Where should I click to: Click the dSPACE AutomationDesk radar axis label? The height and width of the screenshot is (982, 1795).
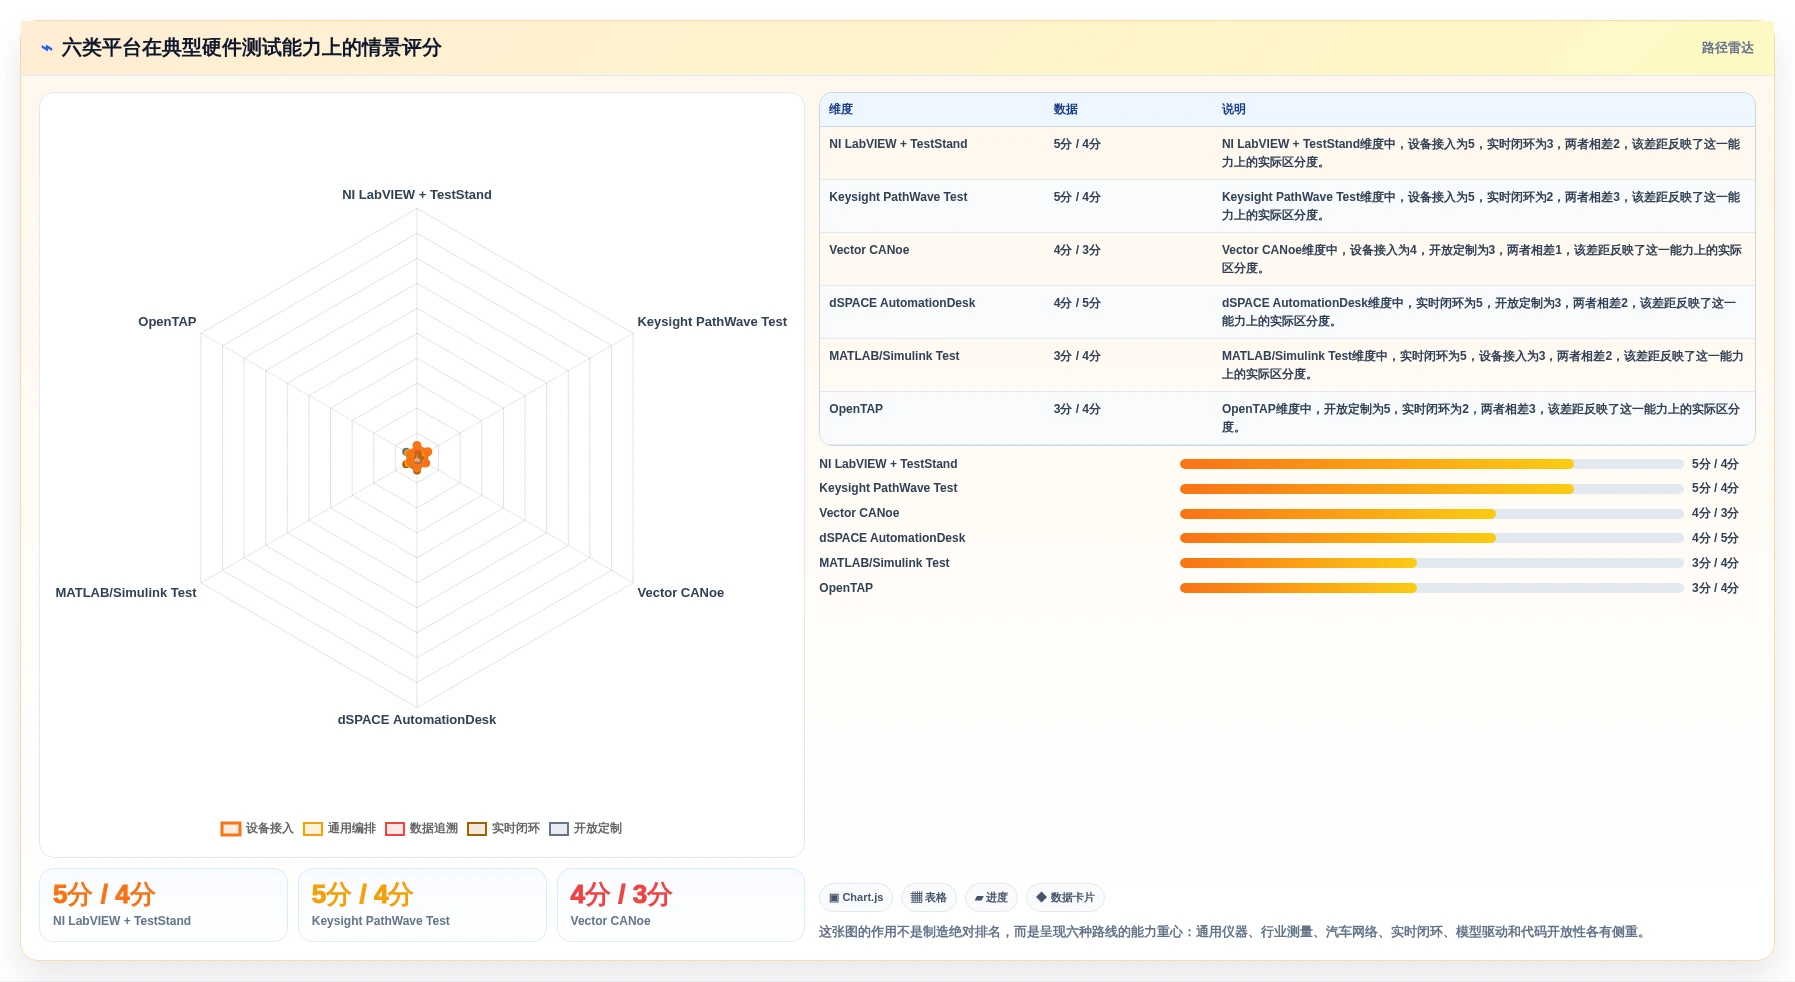[417, 720]
